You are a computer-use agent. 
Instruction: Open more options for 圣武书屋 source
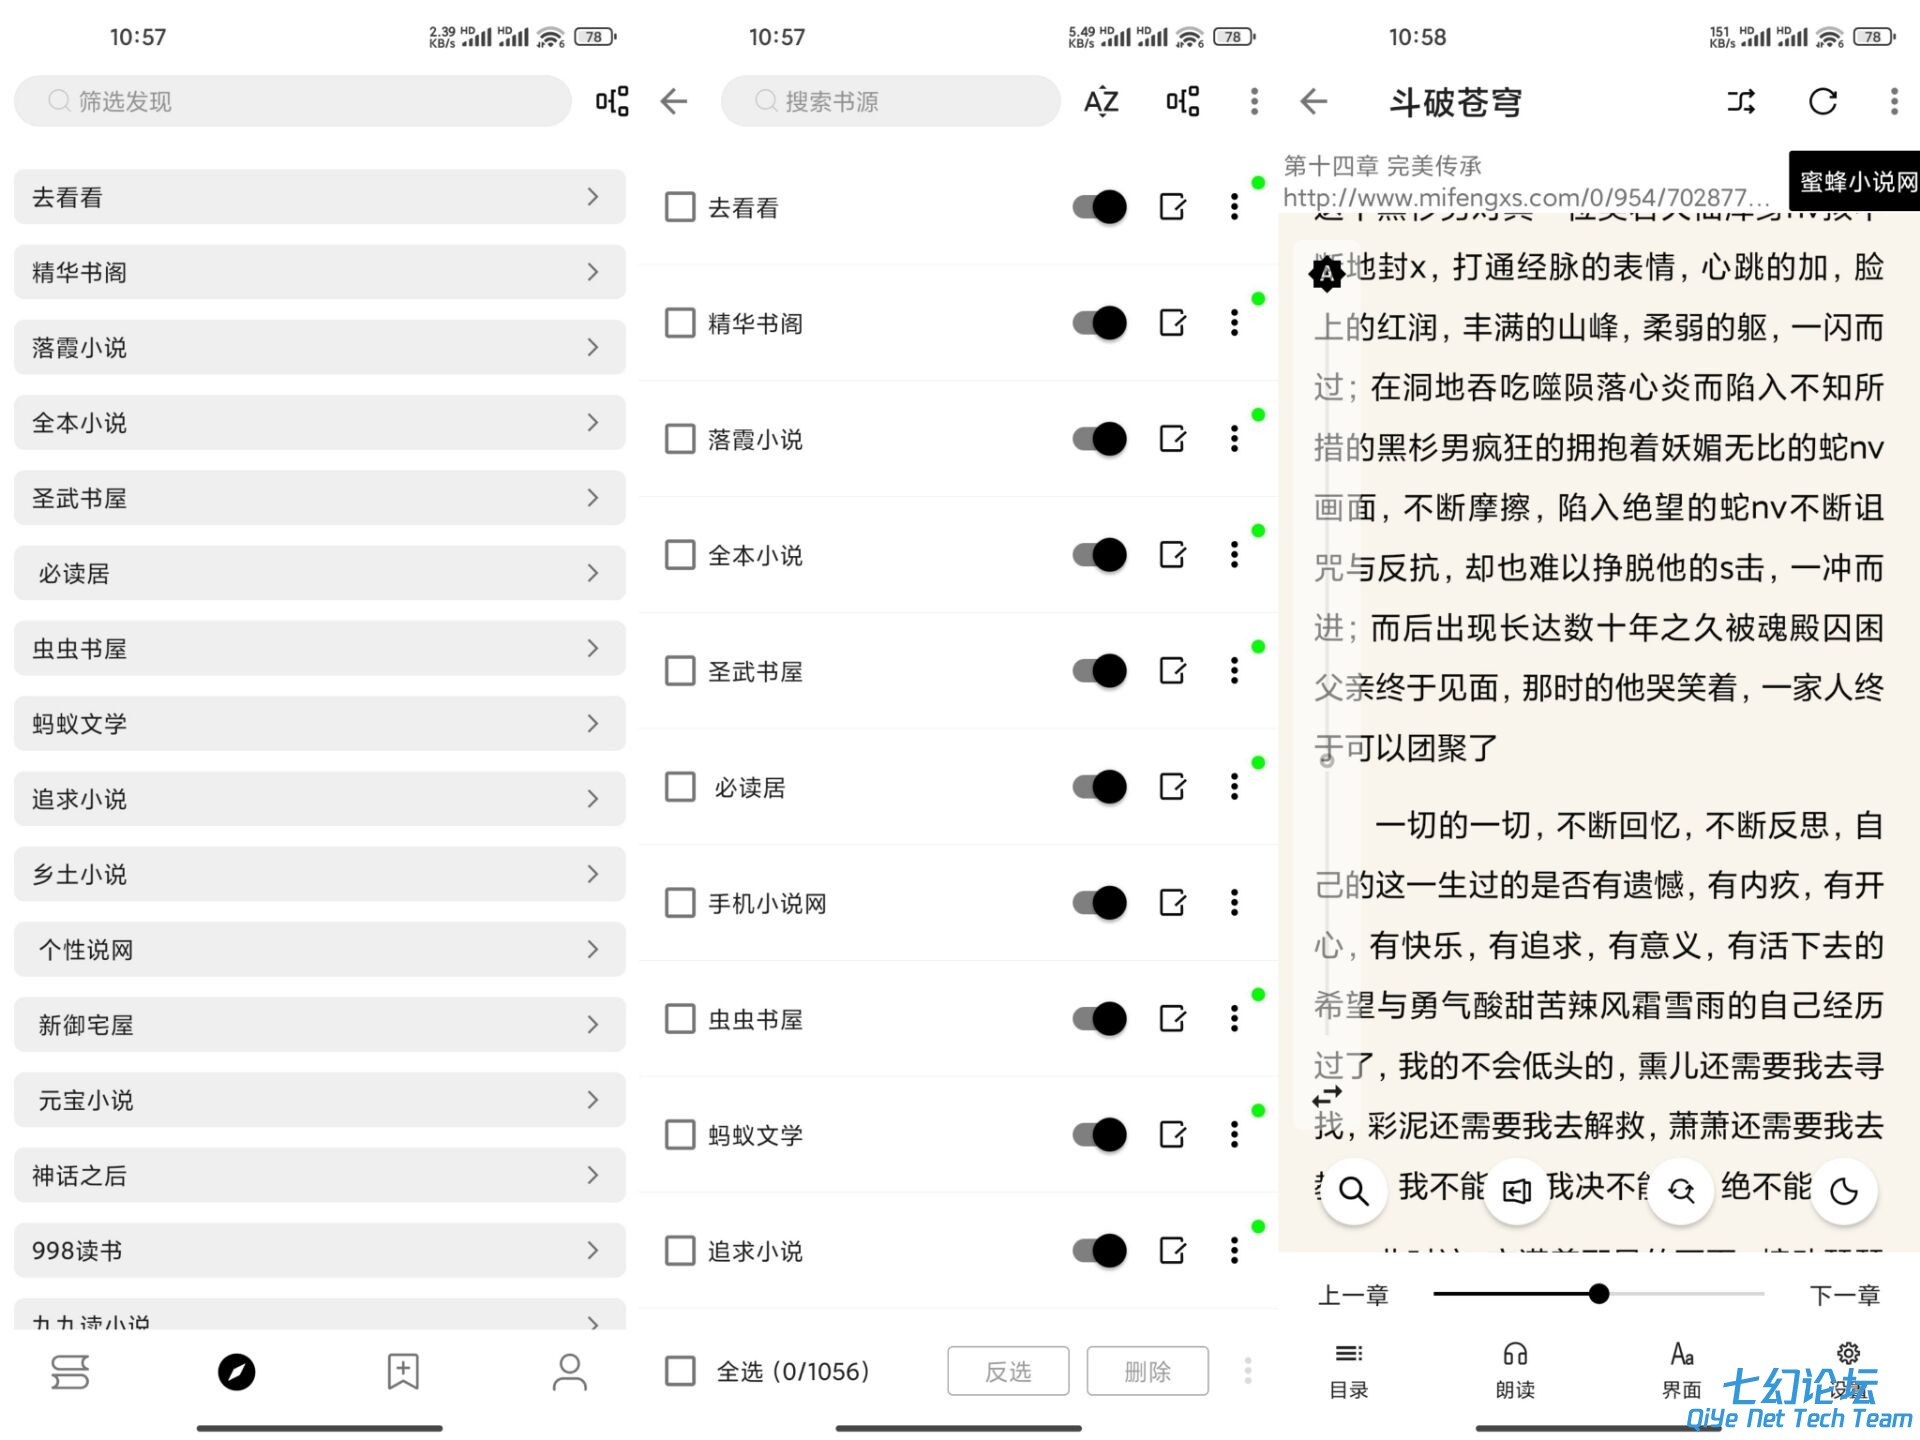pos(1234,671)
